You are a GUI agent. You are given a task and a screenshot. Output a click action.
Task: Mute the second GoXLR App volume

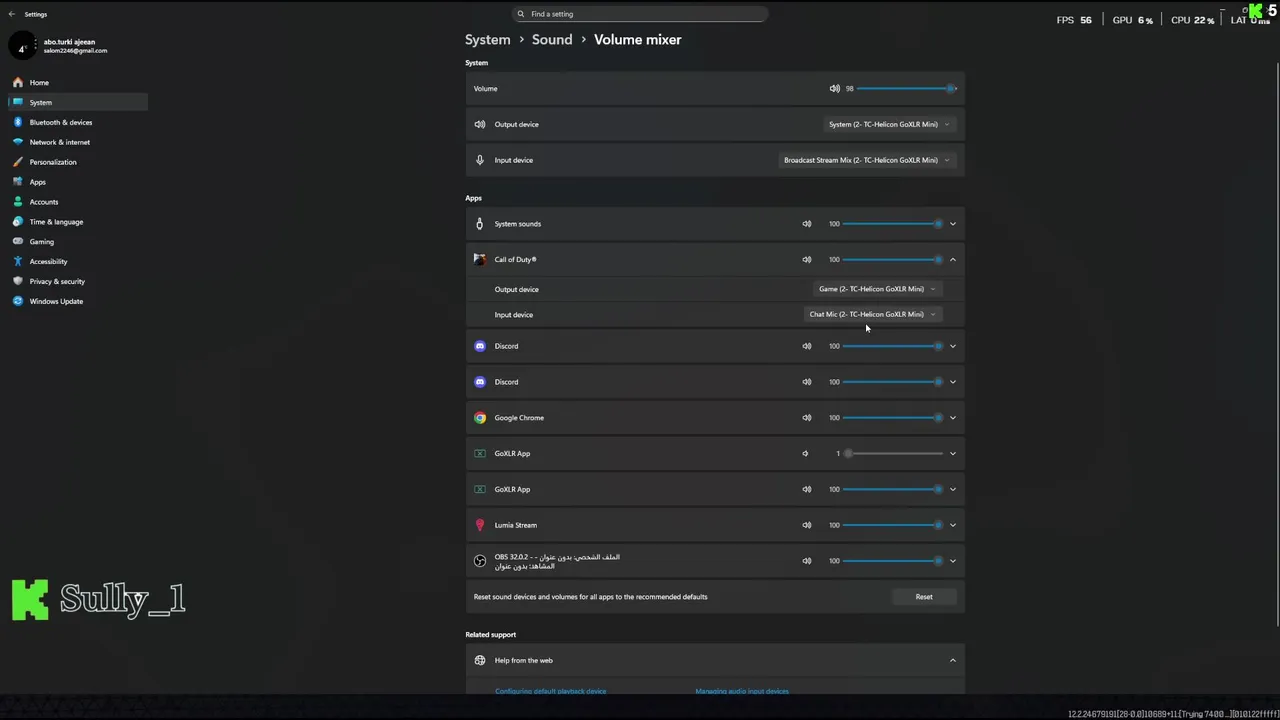[807, 490]
